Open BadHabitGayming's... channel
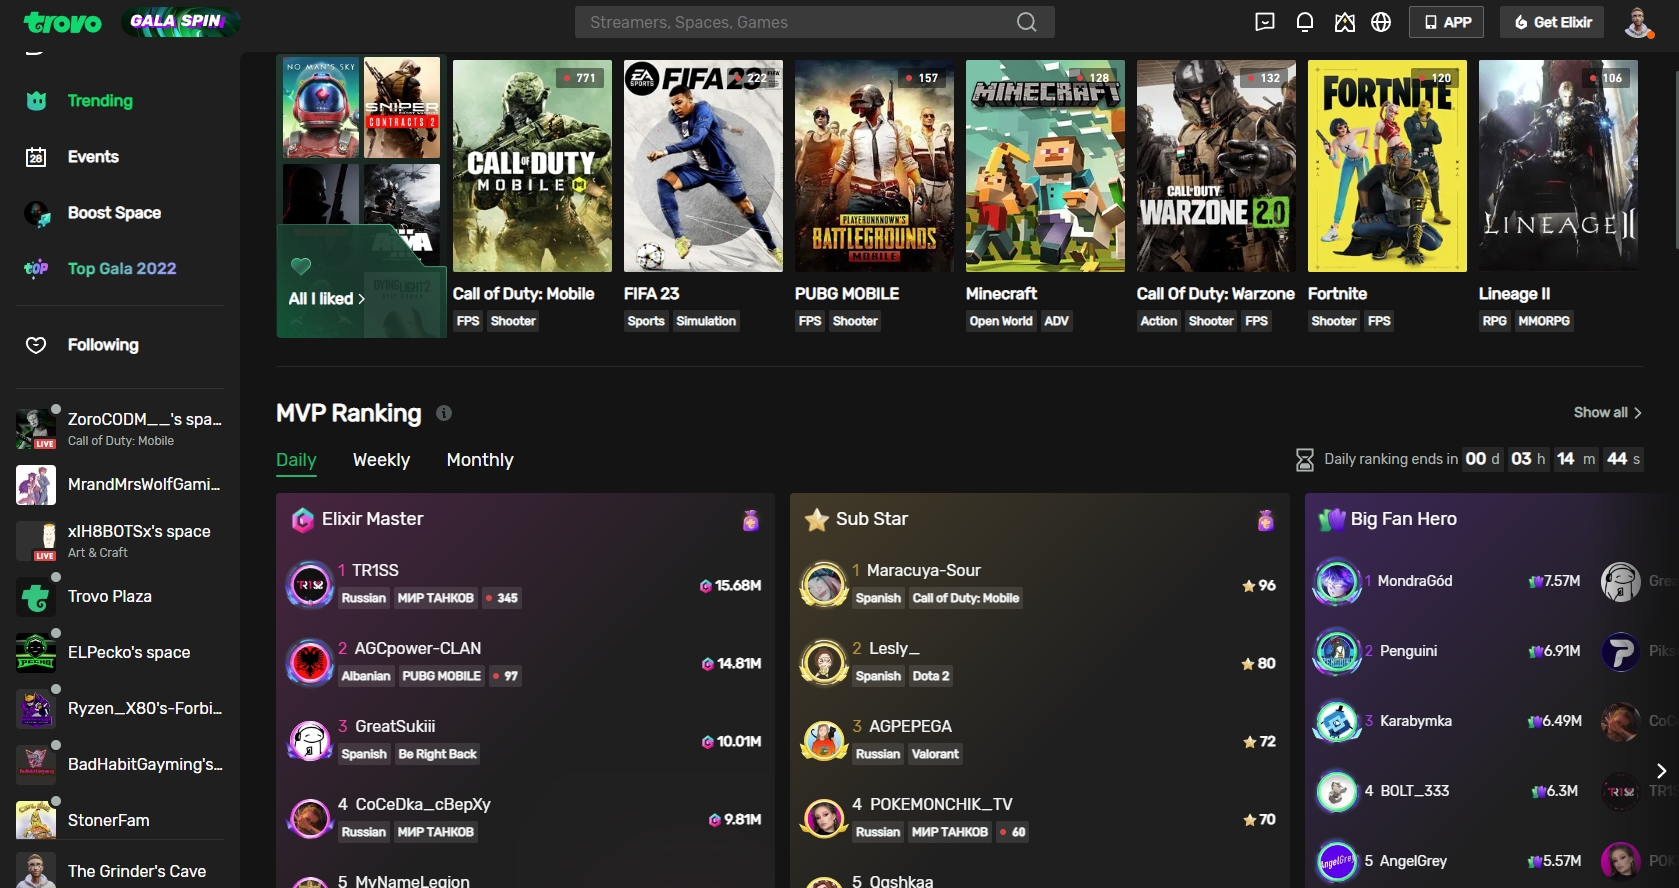 (x=120, y=765)
